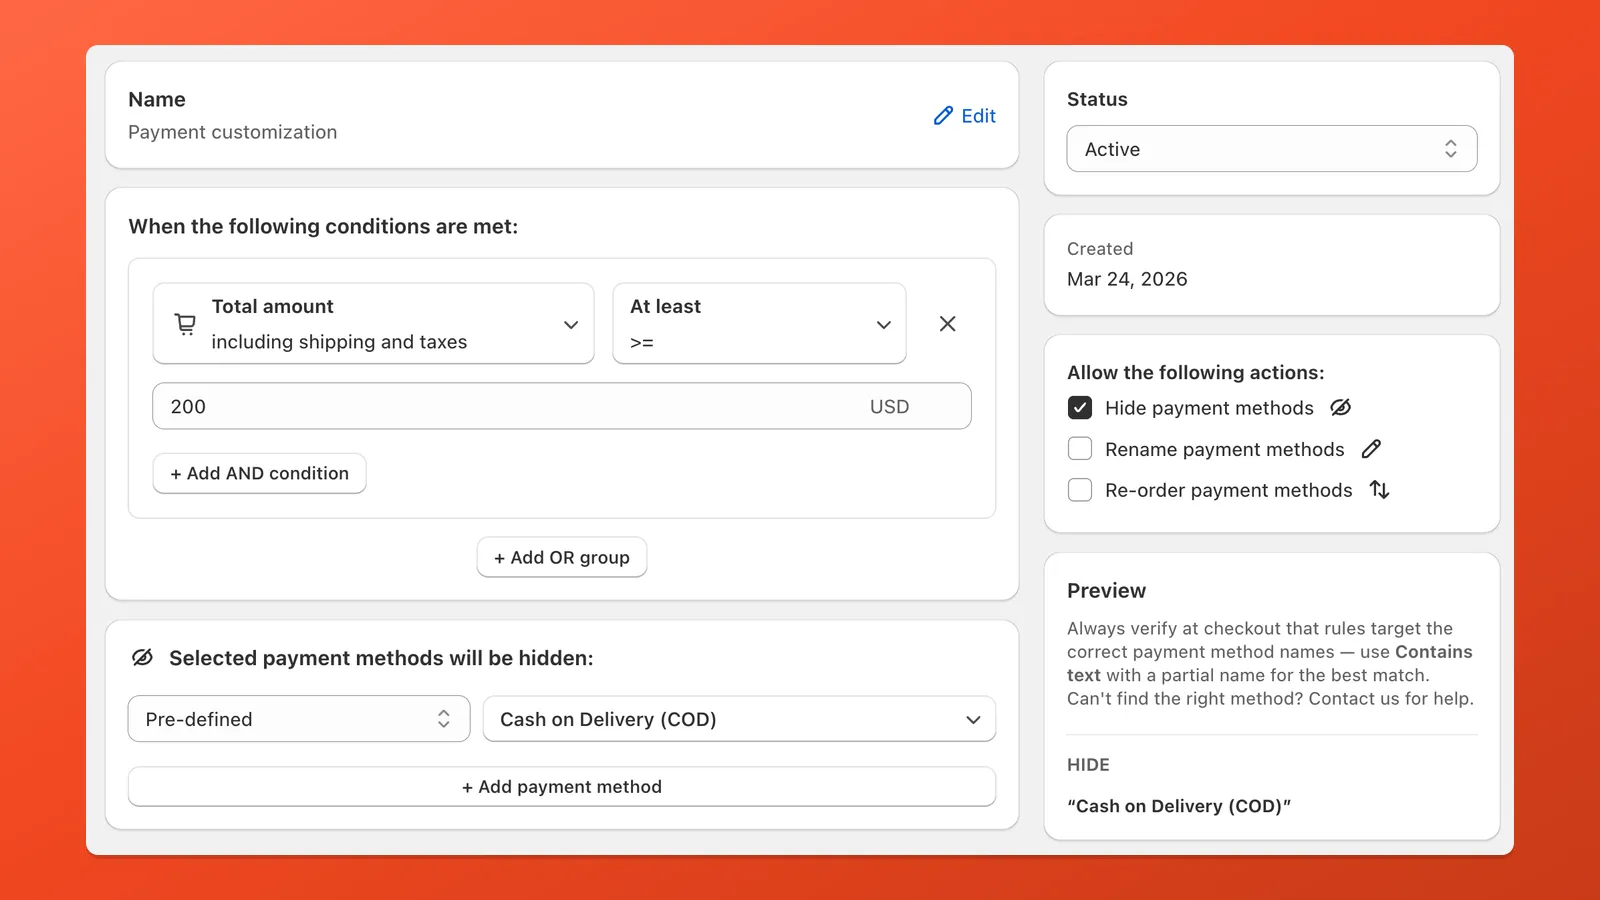Click the stepper arrows on the Active status selector

pyautogui.click(x=1451, y=148)
